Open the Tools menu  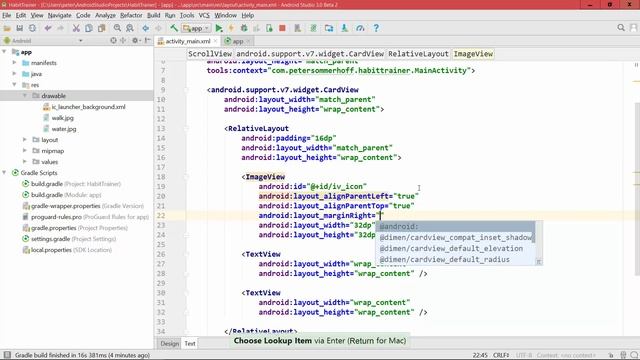[187, 16]
